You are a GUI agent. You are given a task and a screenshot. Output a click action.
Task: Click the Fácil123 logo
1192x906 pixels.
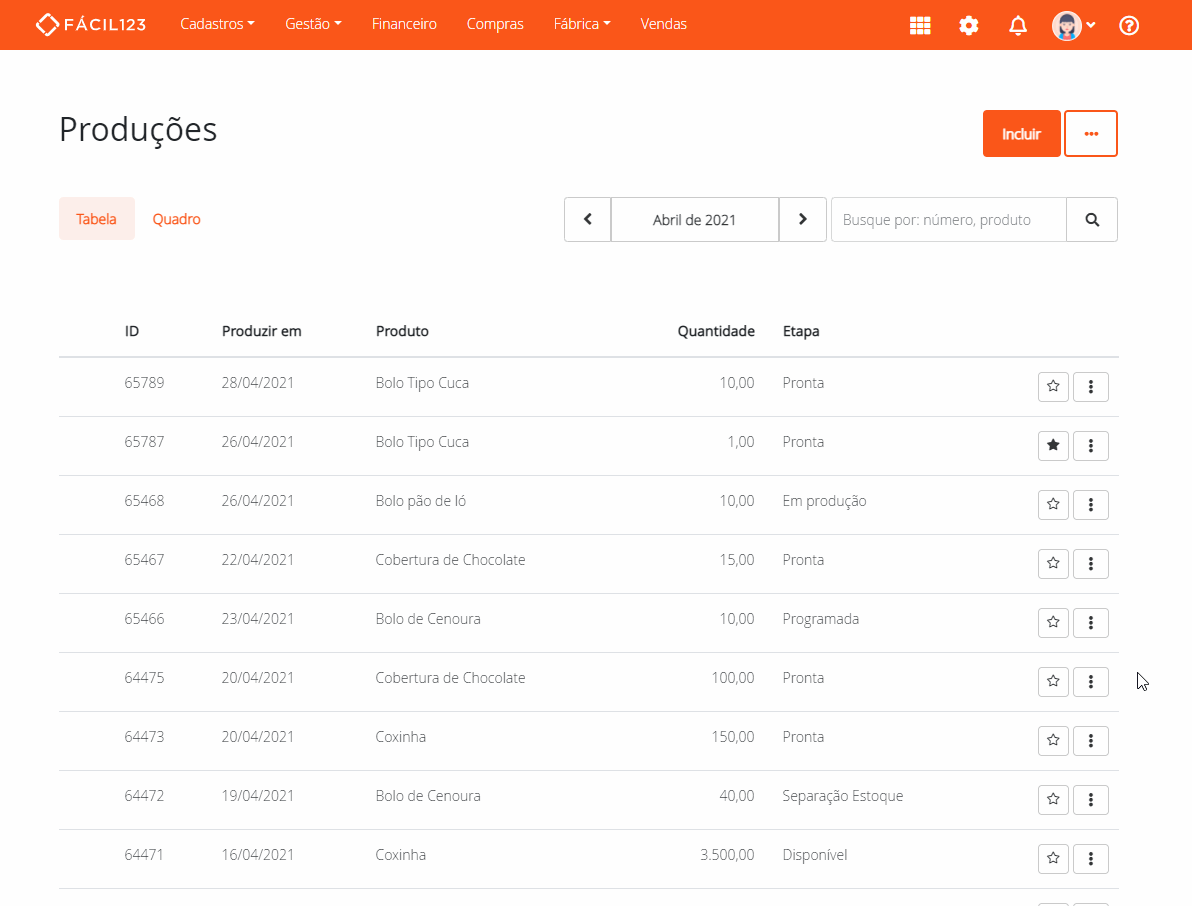(x=90, y=24)
